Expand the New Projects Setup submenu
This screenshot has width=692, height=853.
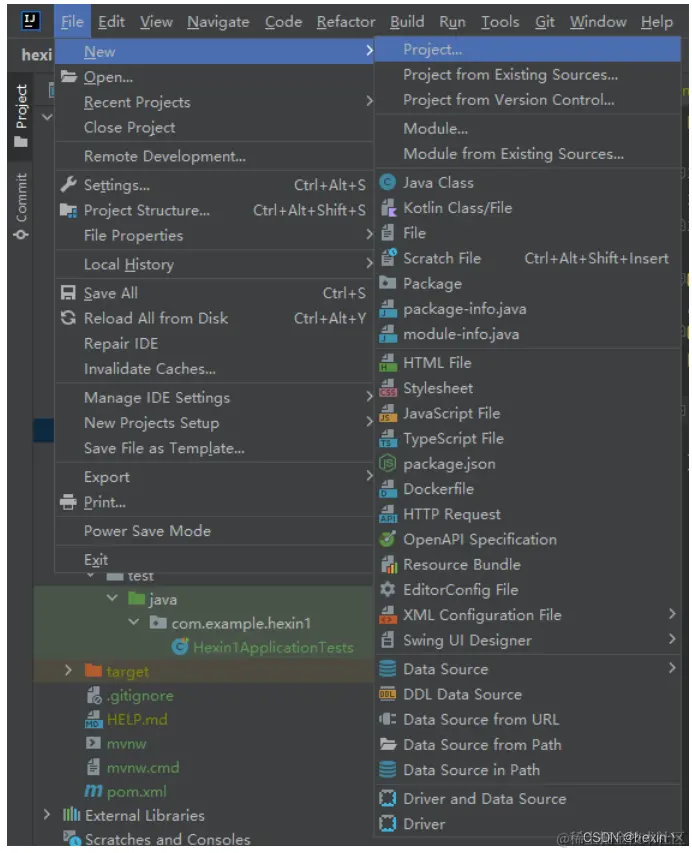(x=369, y=422)
